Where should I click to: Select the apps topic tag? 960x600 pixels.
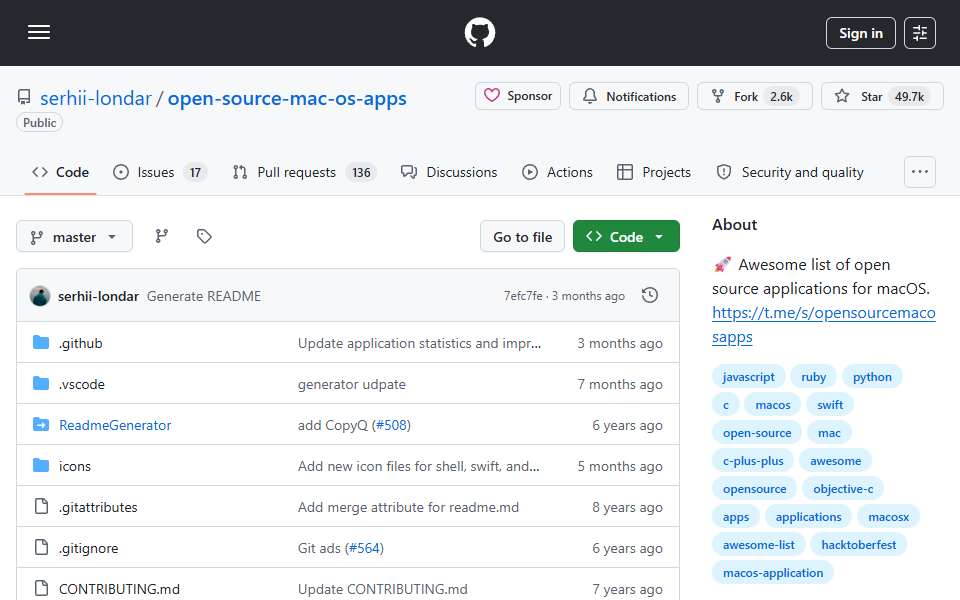(x=735, y=517)
